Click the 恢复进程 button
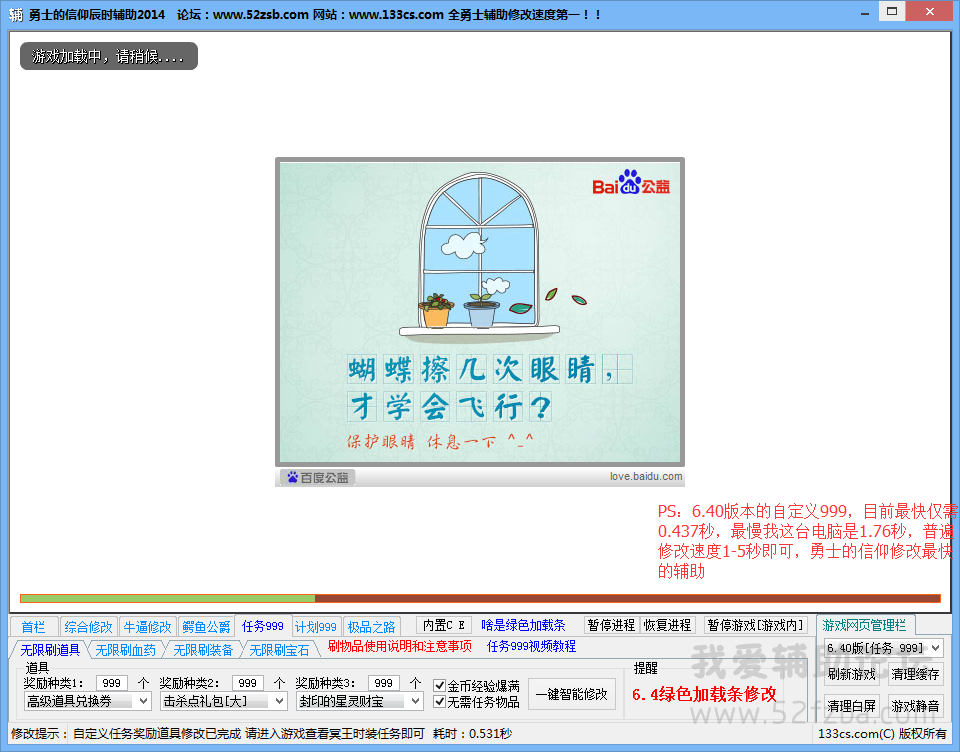The height and width of the screenshot is (752, 960). point(667,625)
